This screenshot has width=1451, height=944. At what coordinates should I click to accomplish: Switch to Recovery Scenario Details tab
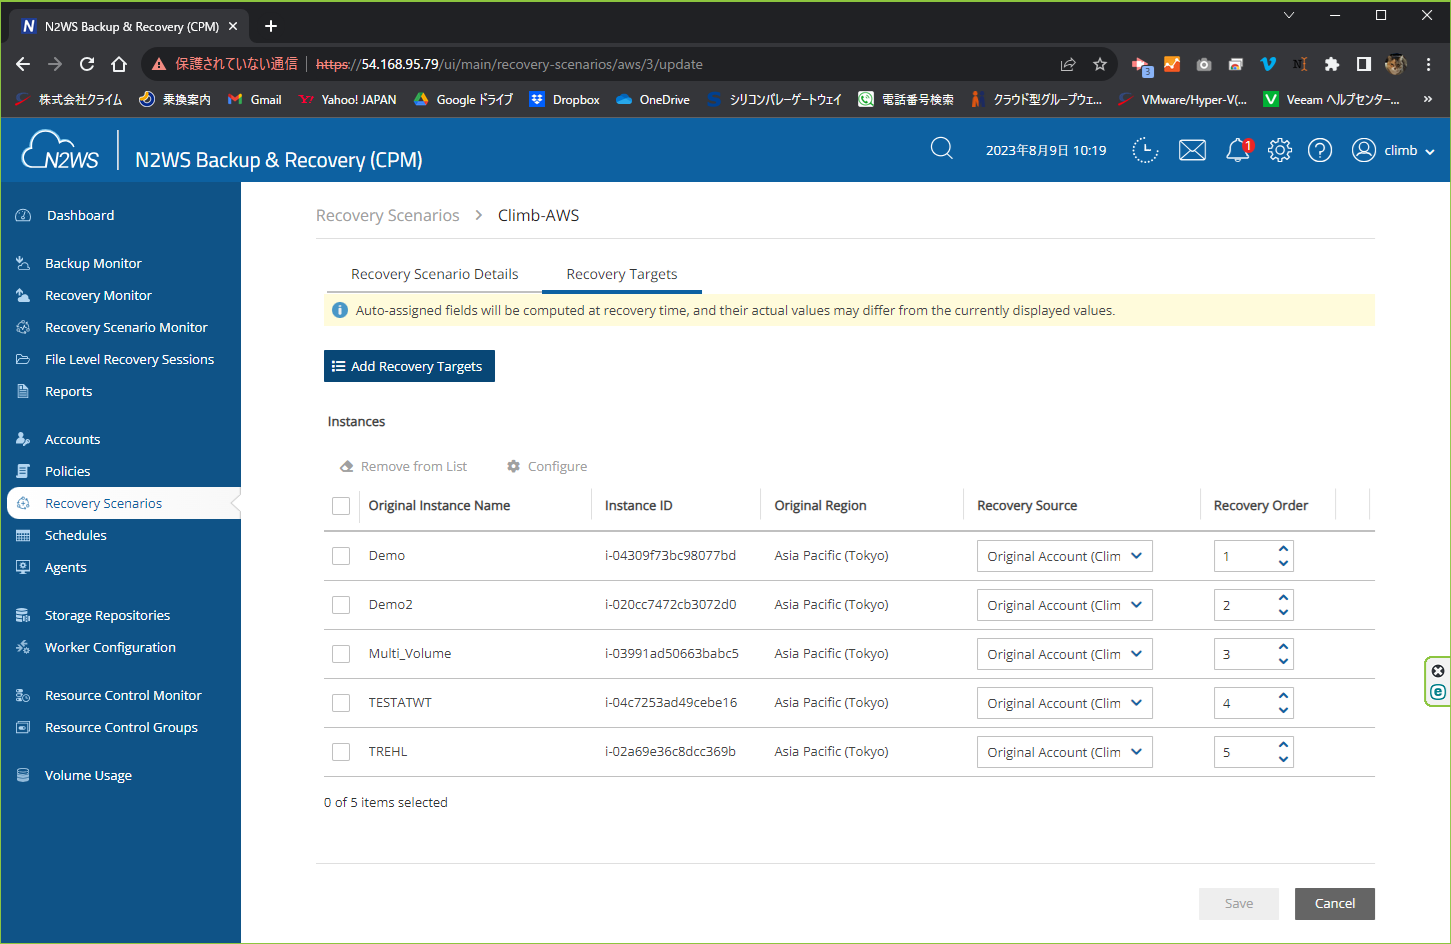tap(434, 274)
